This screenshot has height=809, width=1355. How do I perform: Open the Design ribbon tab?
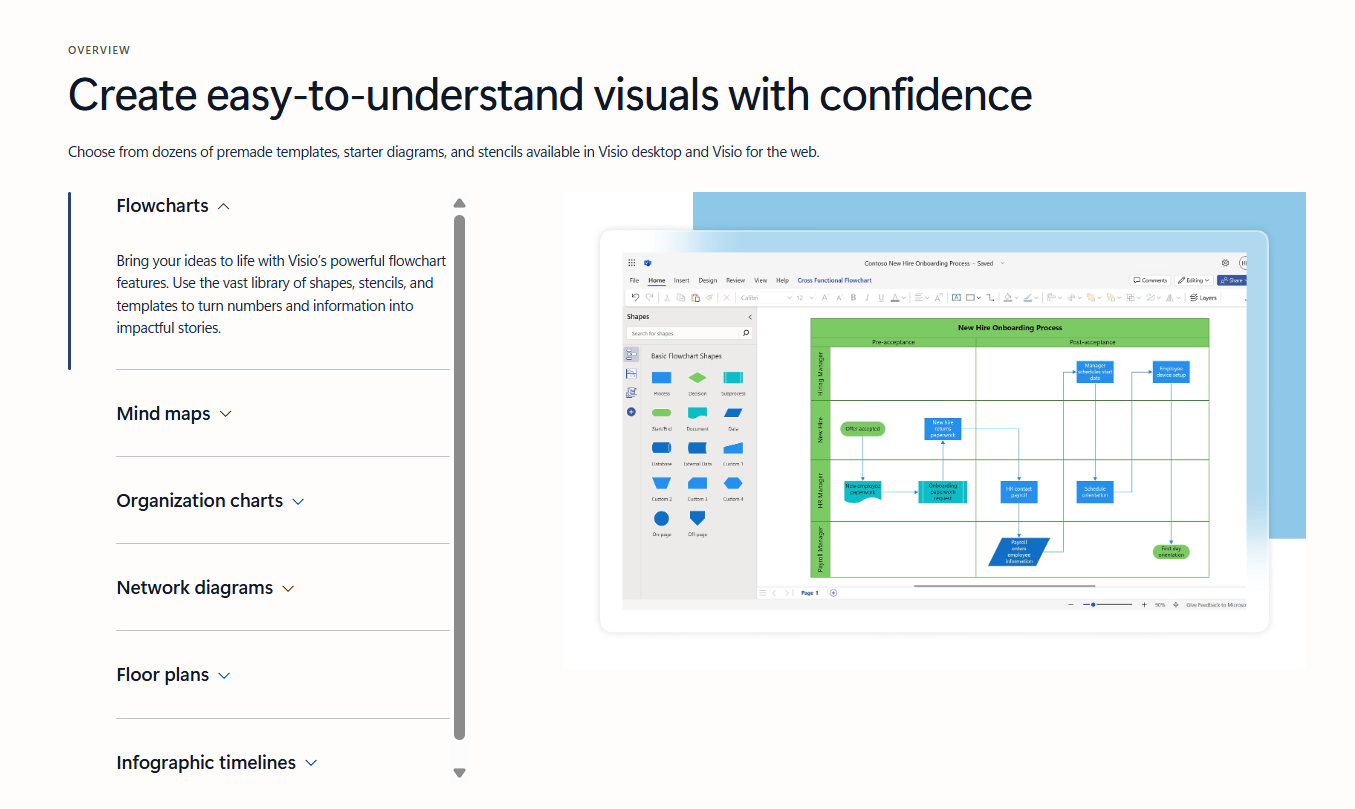[x=708, y=281]
